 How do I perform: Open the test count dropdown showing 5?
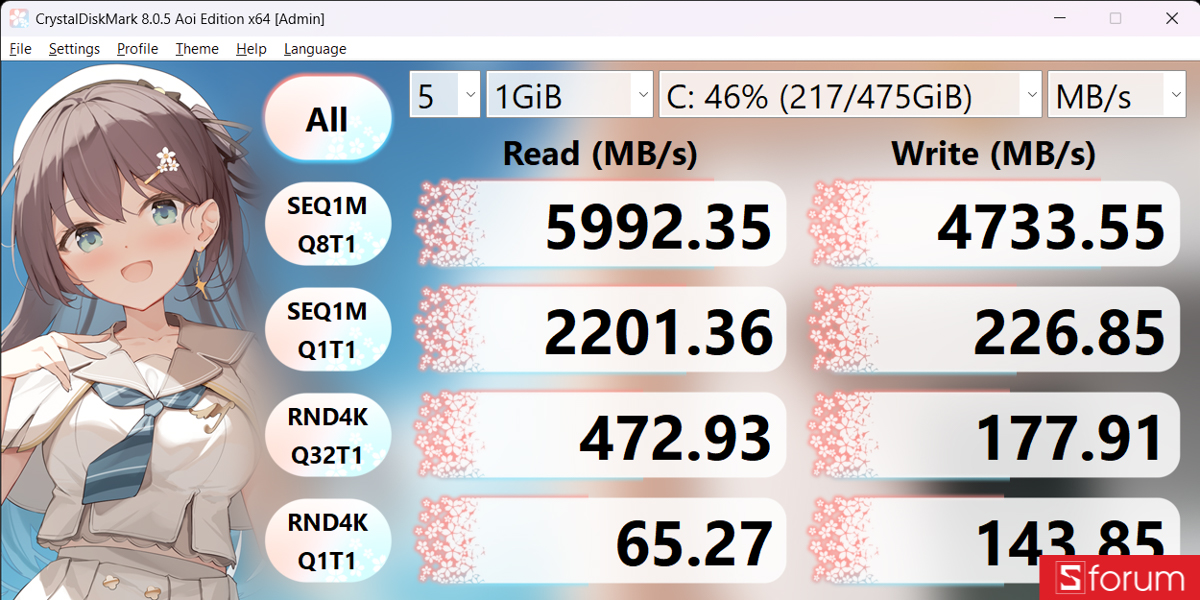445,97
